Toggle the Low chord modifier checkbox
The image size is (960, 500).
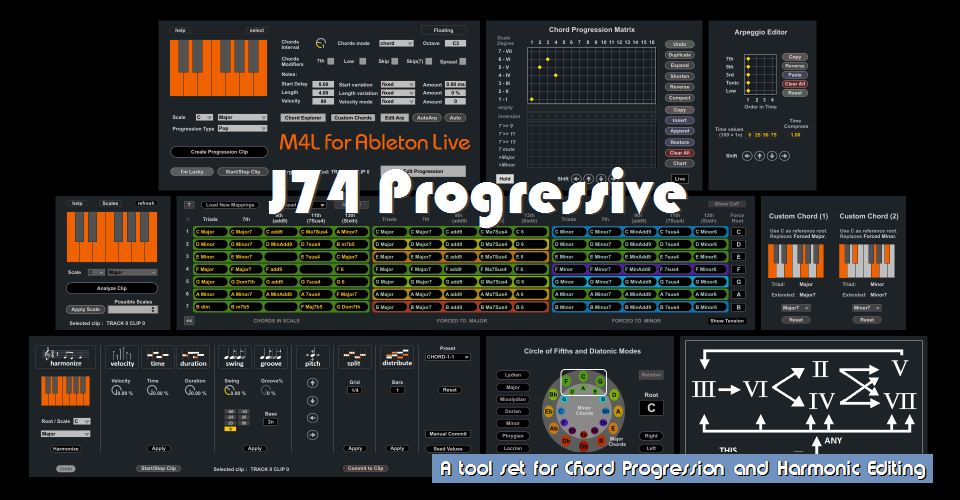tap(362, 61)
